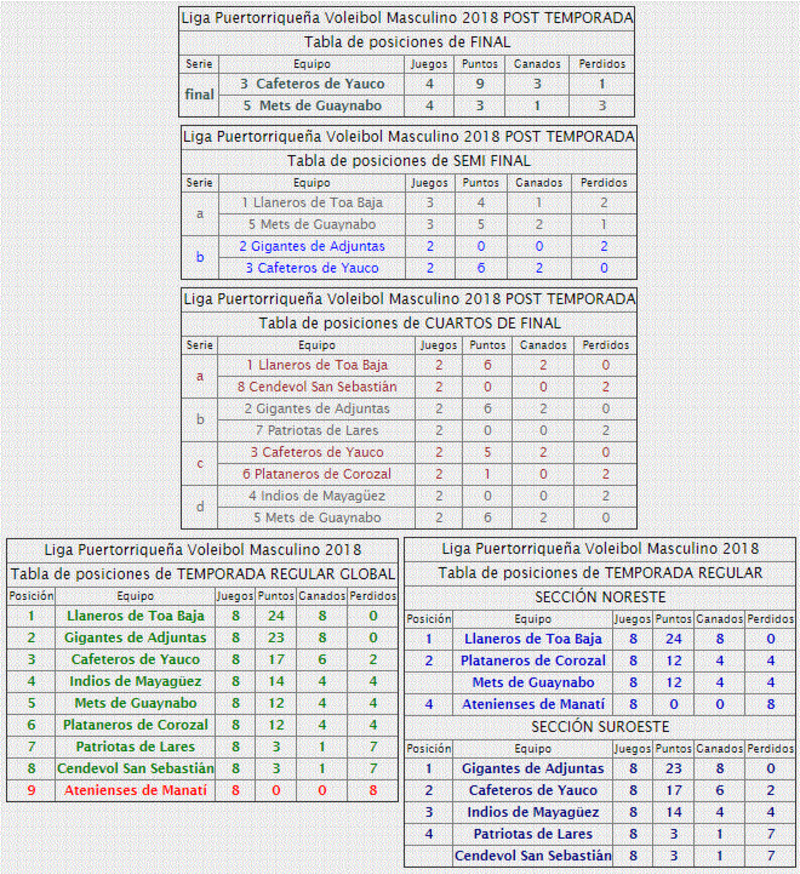Image resolution: width=800 pixels, height=874 pixels.
Task: Select '3 Cafeteros de Yauco' in the FINAL table
Action: 312,84
